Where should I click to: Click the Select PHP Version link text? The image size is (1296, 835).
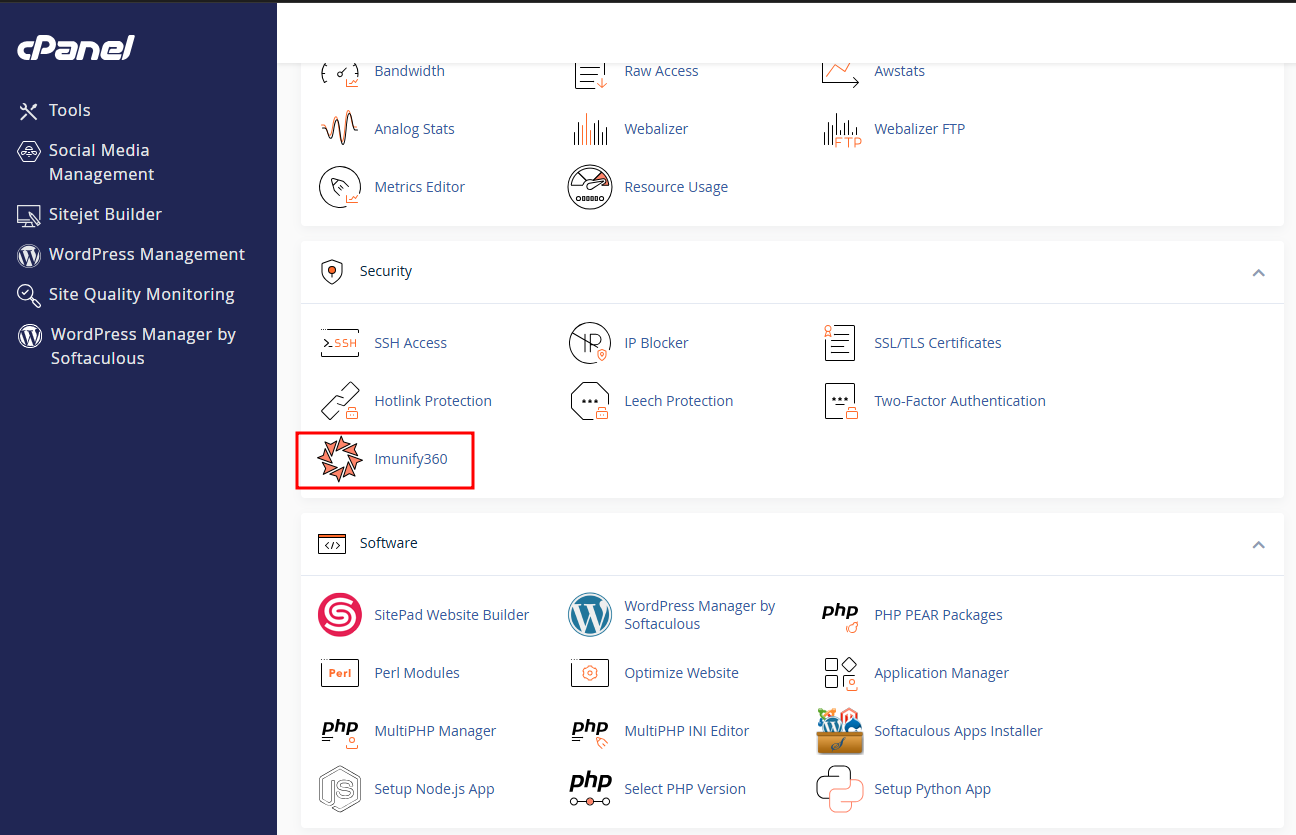pyautogui.click(x=685, y=789)
